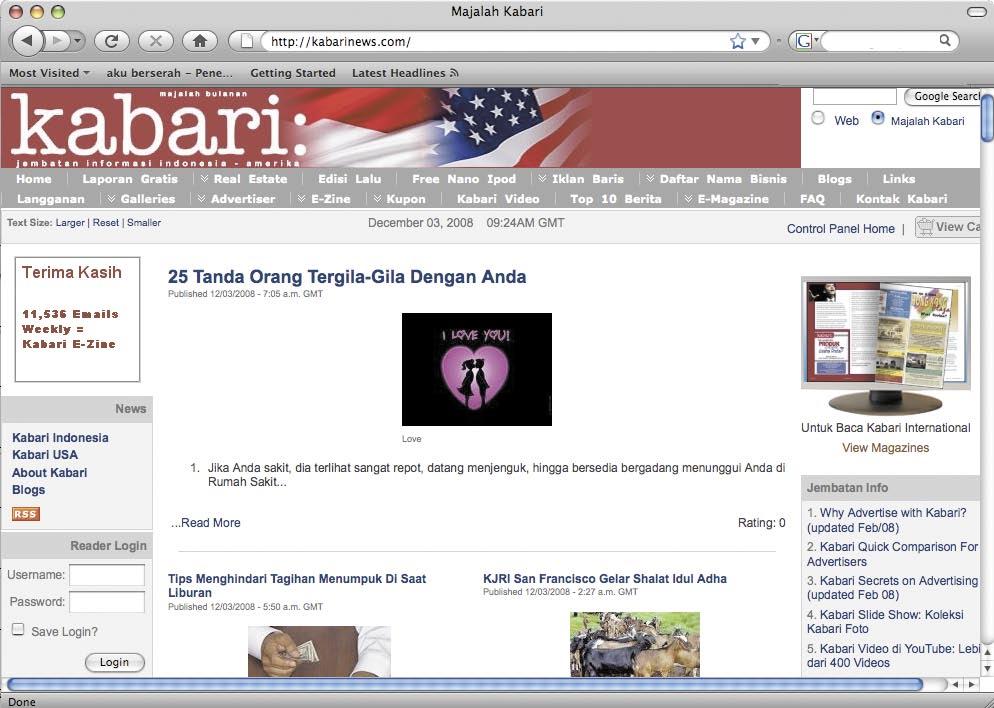Image resolution: width=994 pixels, height=708 pixels.
Task: Go back using the browser Back arrow
Action: coord(27,41)
